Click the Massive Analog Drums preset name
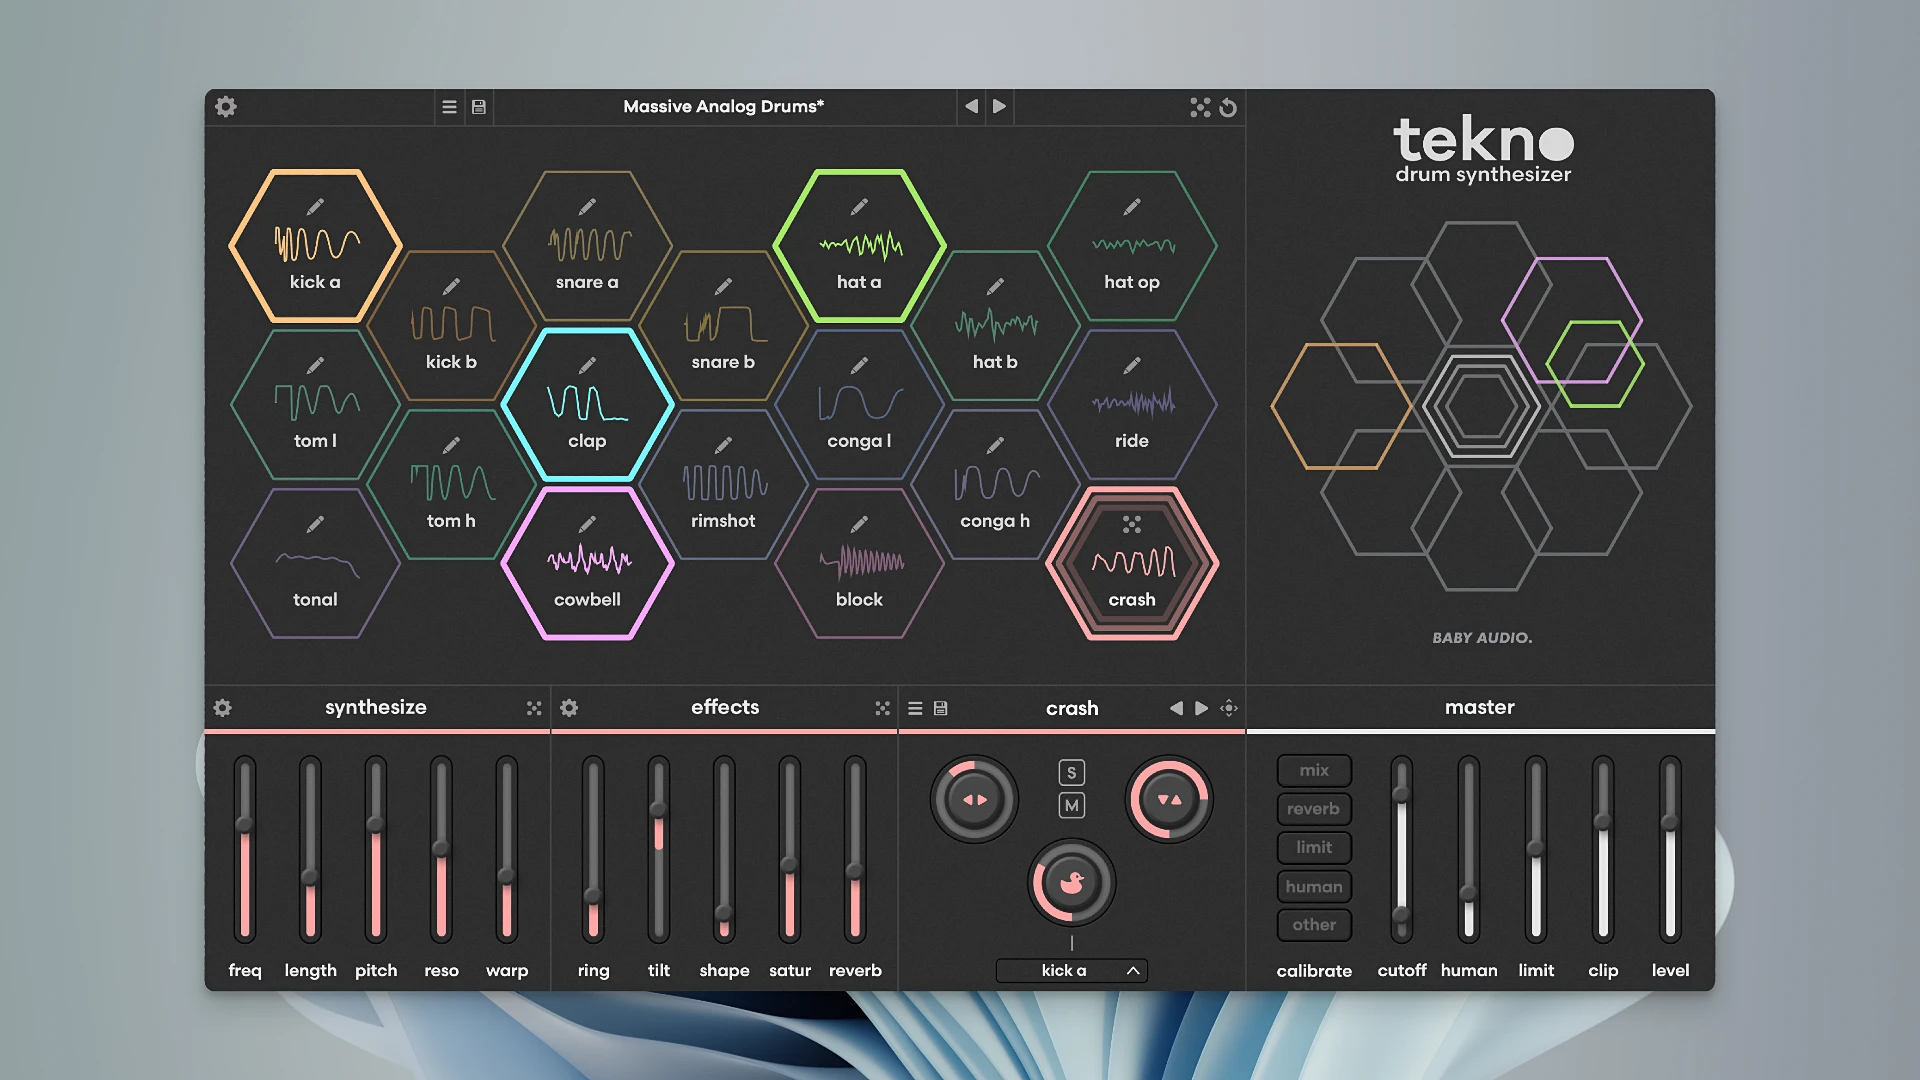 pyautogui.click(x=723, y=107)
